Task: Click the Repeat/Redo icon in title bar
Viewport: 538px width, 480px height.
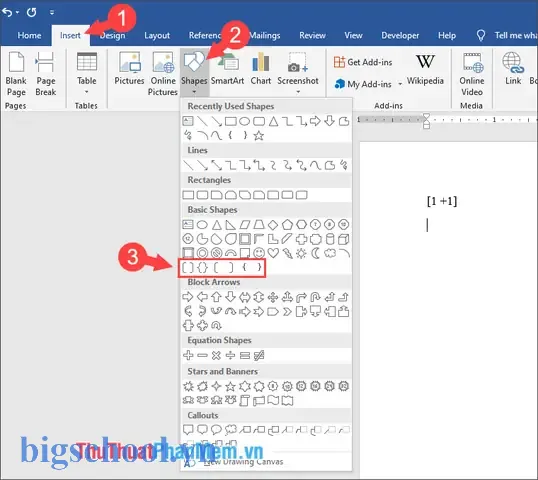Action: 32,12
